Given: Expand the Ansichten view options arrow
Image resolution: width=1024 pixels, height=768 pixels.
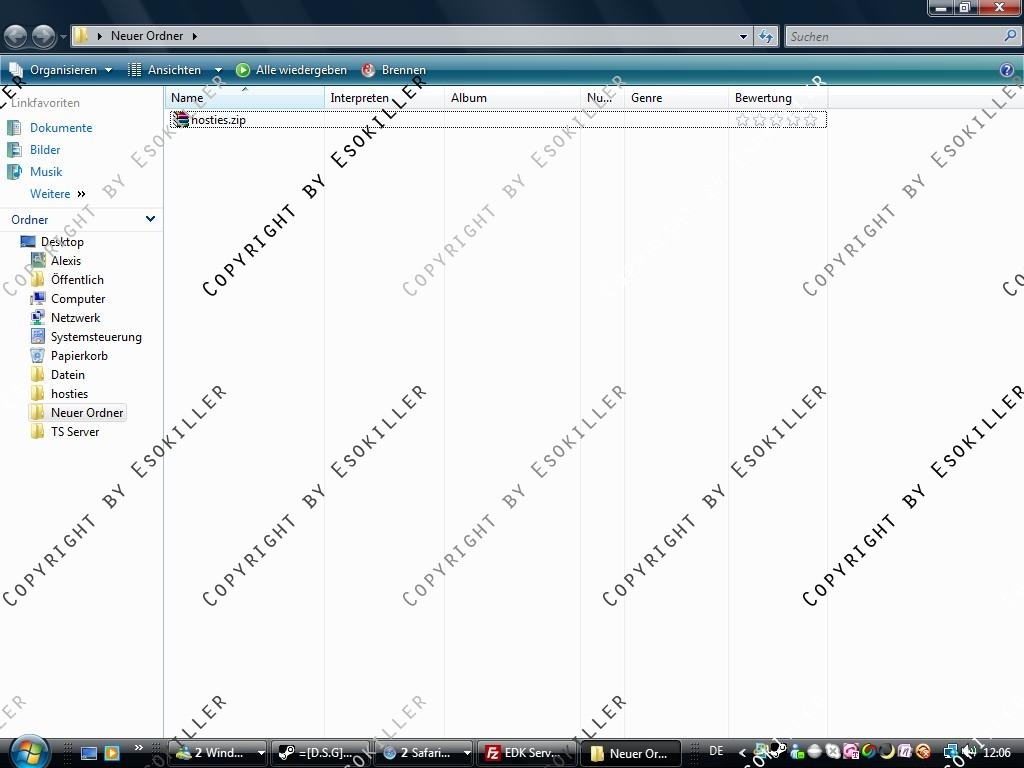Looking at the screenshot, I should click(x=218, y=70).
